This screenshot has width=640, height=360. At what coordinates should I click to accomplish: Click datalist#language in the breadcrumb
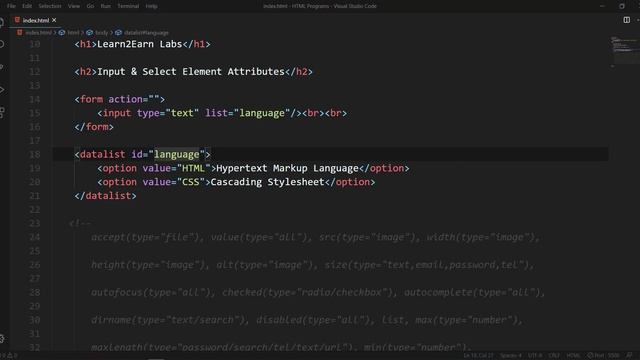coord(146,33)
